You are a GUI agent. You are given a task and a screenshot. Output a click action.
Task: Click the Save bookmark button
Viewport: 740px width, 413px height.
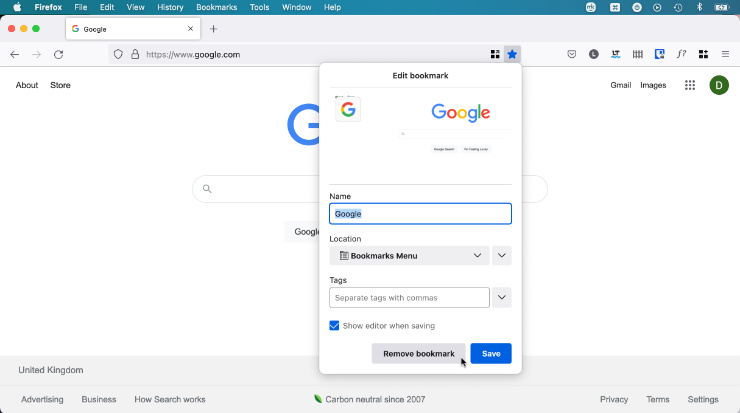tap(491, 354)
